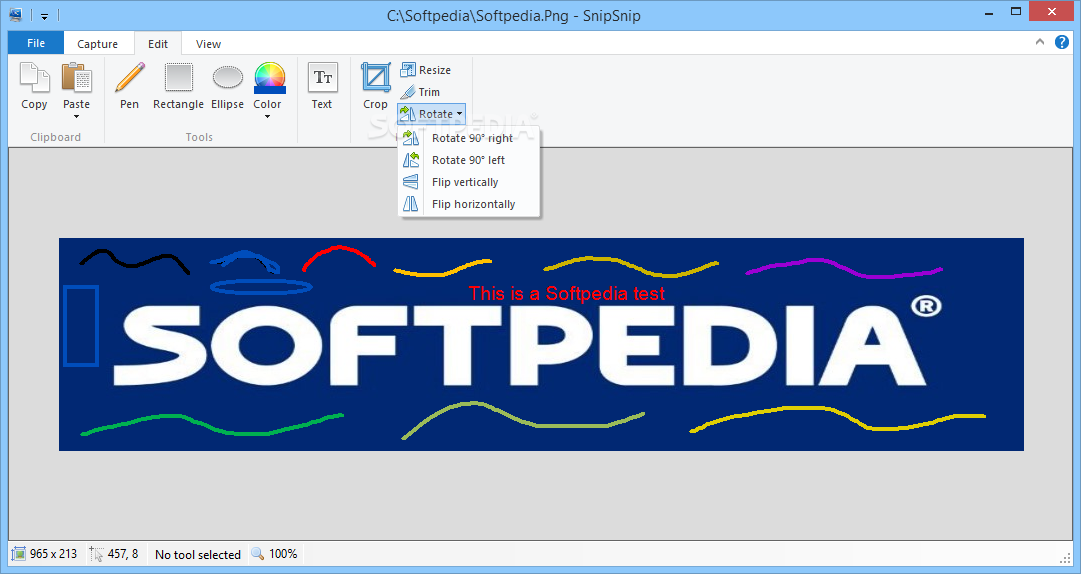Click the '457, 8' coordinates text
The image size is (1081, 574).
coord(123,554)
